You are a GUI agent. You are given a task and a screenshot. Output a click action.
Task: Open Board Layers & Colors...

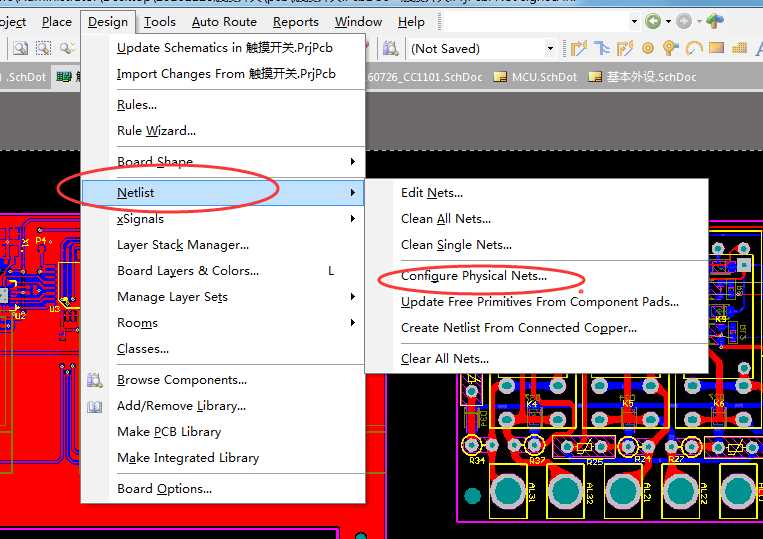(188, 271)
